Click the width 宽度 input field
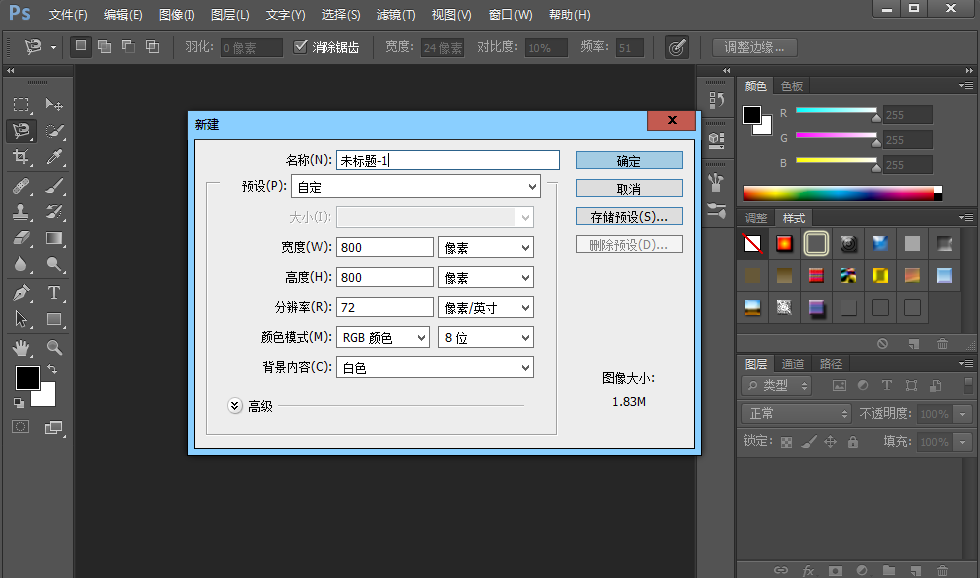The image size is (980, 578). (x=385, y=247)
